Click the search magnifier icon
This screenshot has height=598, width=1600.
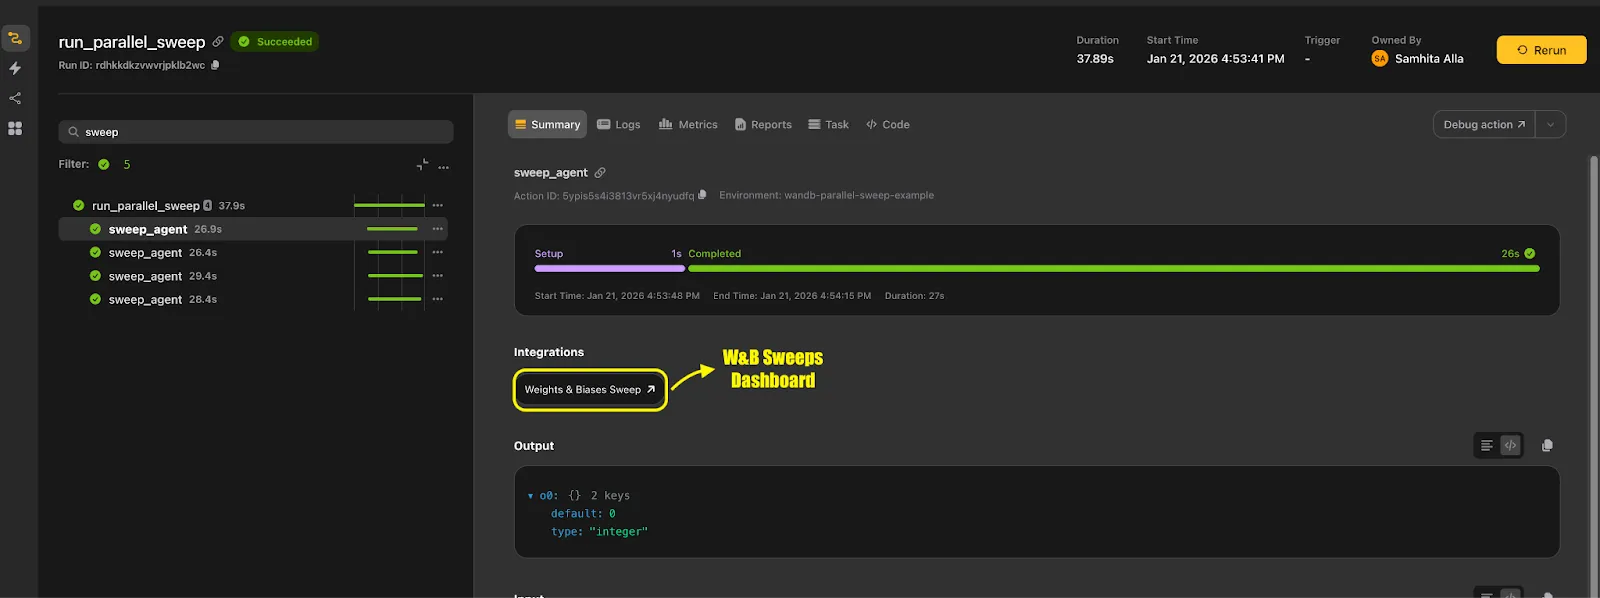(73, 132)
